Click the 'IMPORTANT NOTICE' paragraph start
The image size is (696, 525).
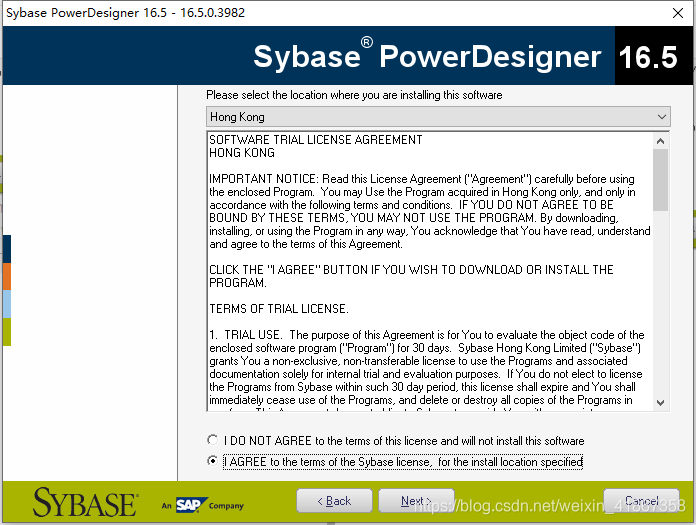(264, 179)
